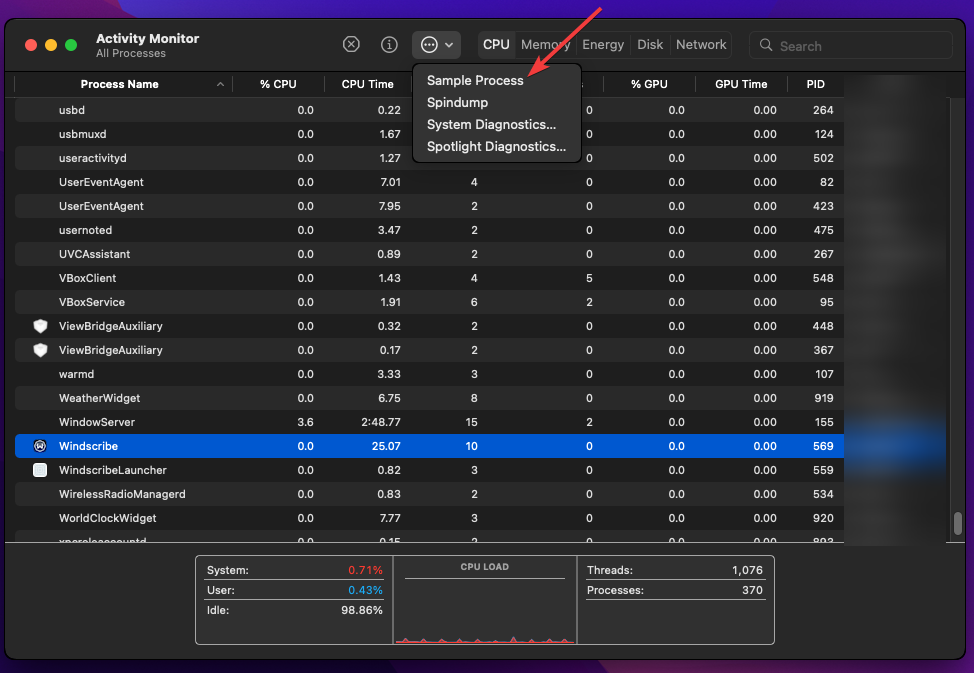
Task: Open the Disk tab
Action: pyautogui.click(x=650, y=44)
